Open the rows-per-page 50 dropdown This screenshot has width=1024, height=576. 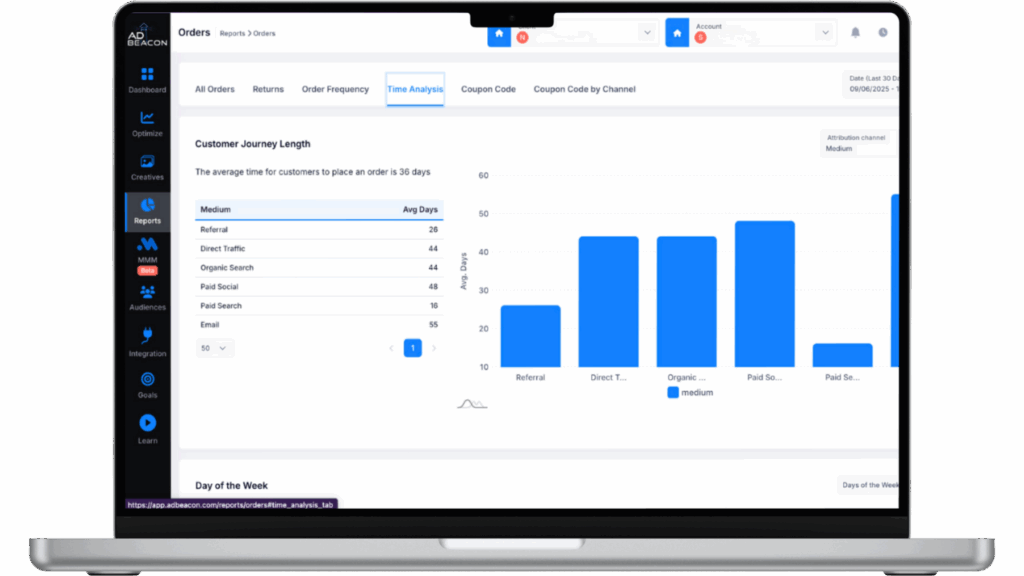(214, 348)
